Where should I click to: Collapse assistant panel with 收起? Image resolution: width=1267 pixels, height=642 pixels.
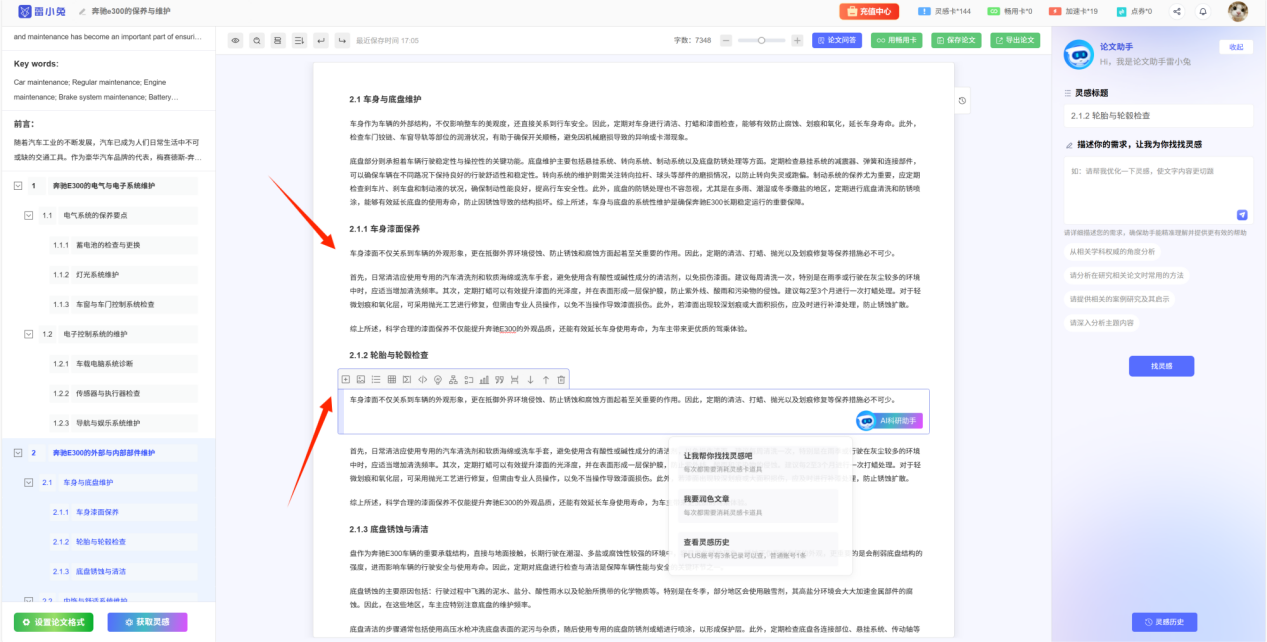pyautogui.click(x=1236, y=47)
